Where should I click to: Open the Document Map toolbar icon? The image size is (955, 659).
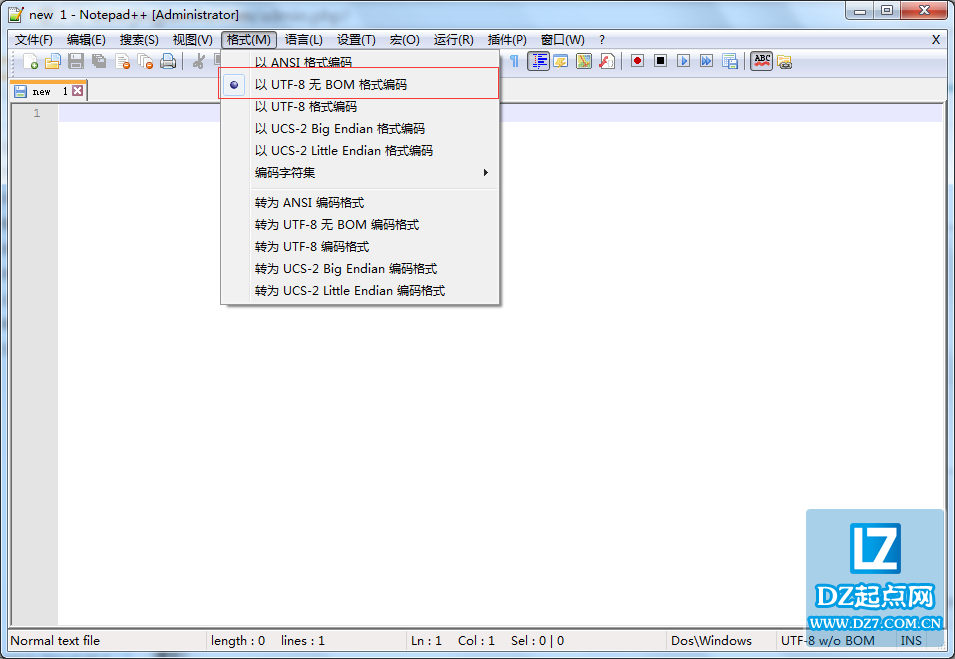[584, 62]
